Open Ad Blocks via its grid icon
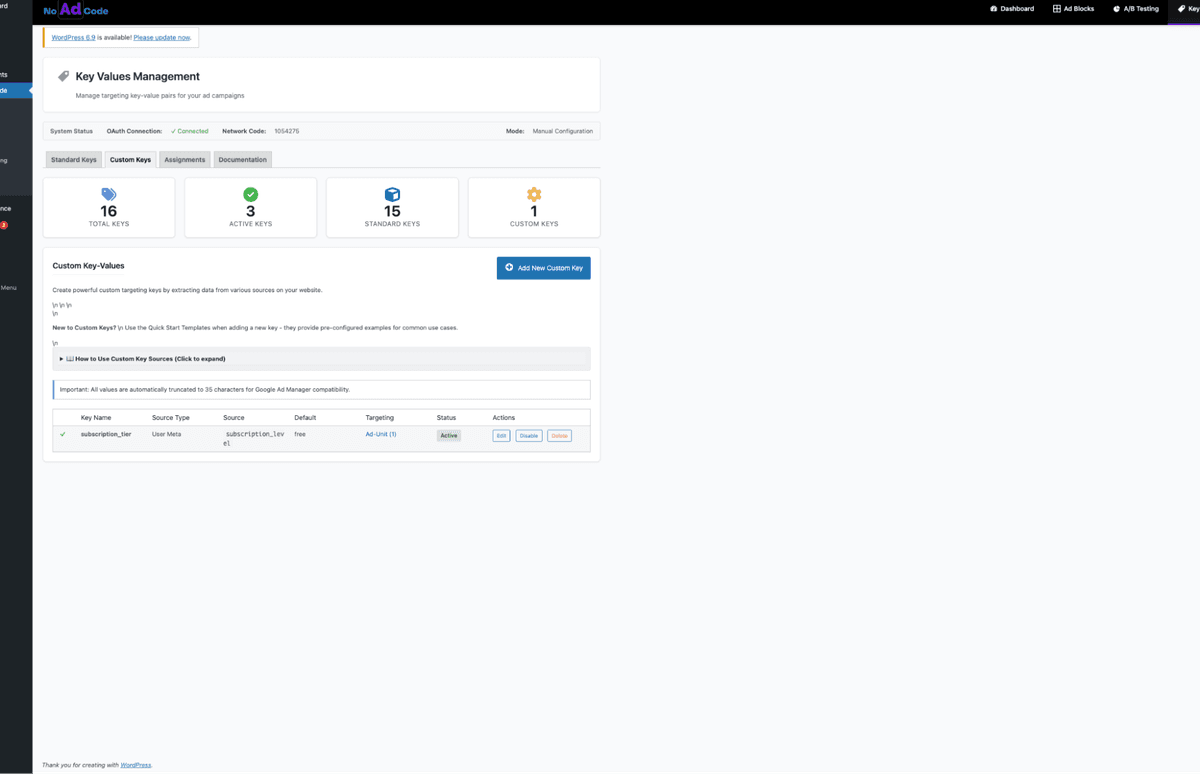The width and height of the screenshot is (1200, 774). (x=1055, y=9)
